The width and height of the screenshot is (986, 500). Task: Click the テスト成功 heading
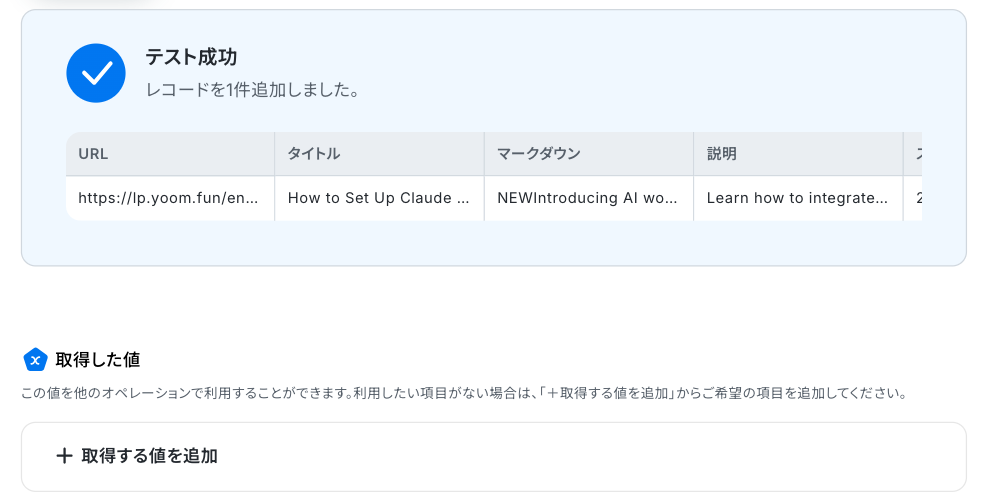pos(191,57)
